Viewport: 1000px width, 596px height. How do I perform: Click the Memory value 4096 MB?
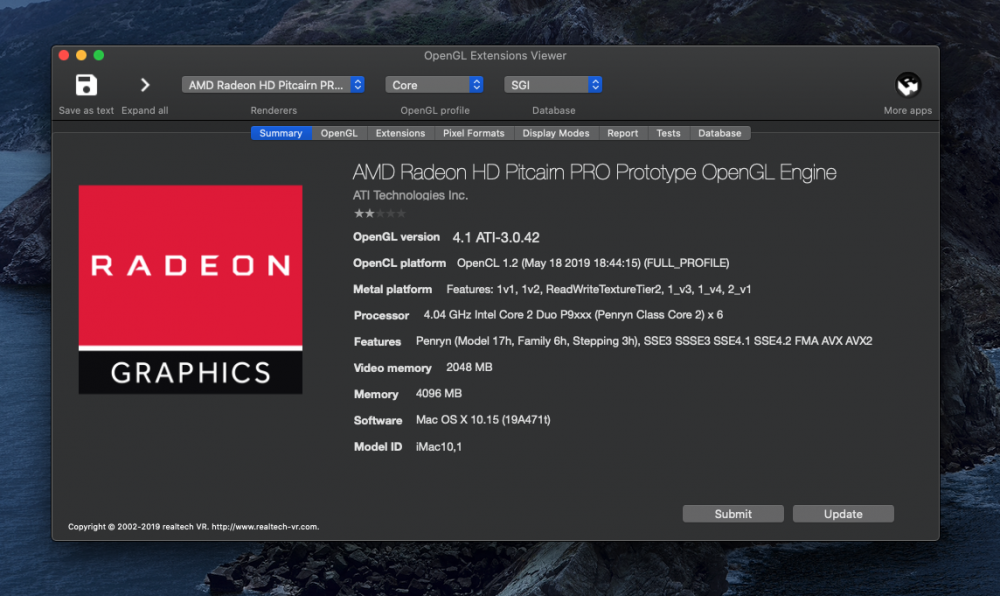438,393
